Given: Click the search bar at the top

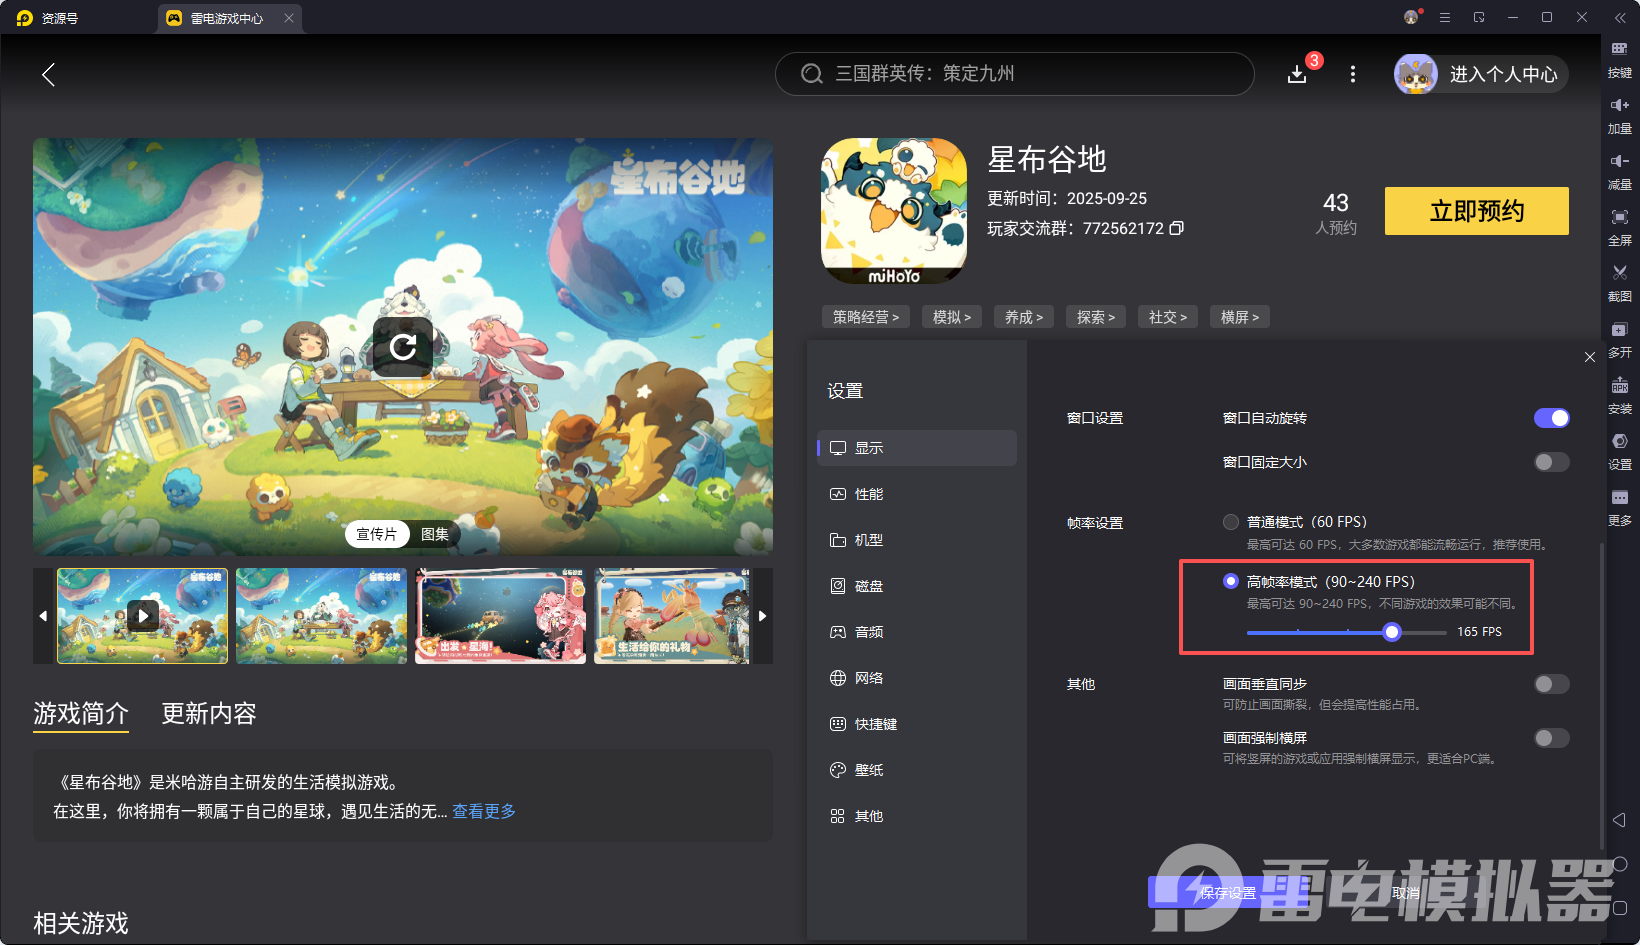Looking at the screenshot, I should tap(1013, 73).
